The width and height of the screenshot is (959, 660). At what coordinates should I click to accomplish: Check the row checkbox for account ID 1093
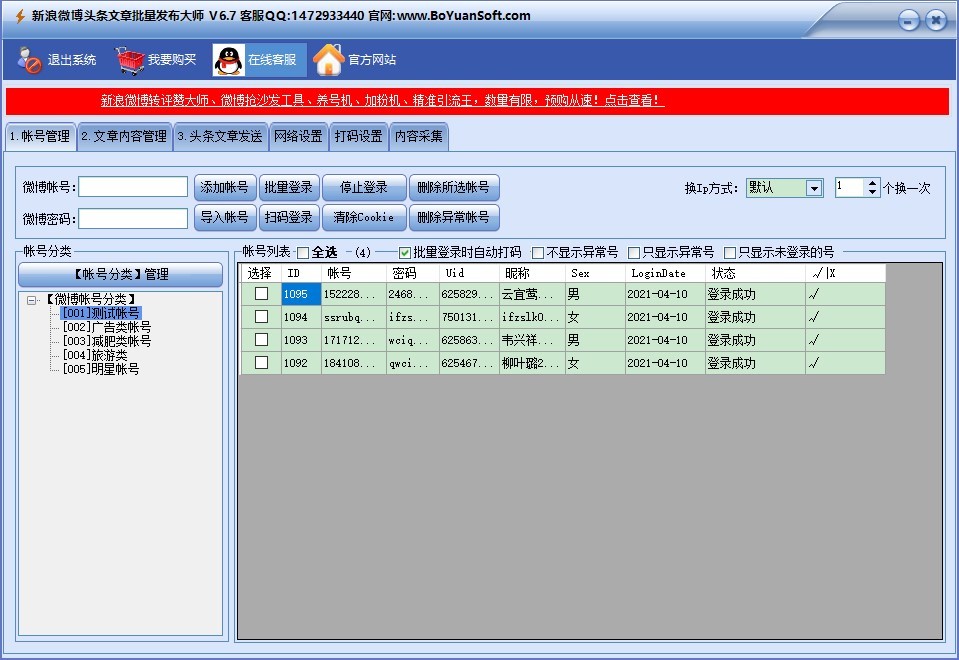coord(261,339)
